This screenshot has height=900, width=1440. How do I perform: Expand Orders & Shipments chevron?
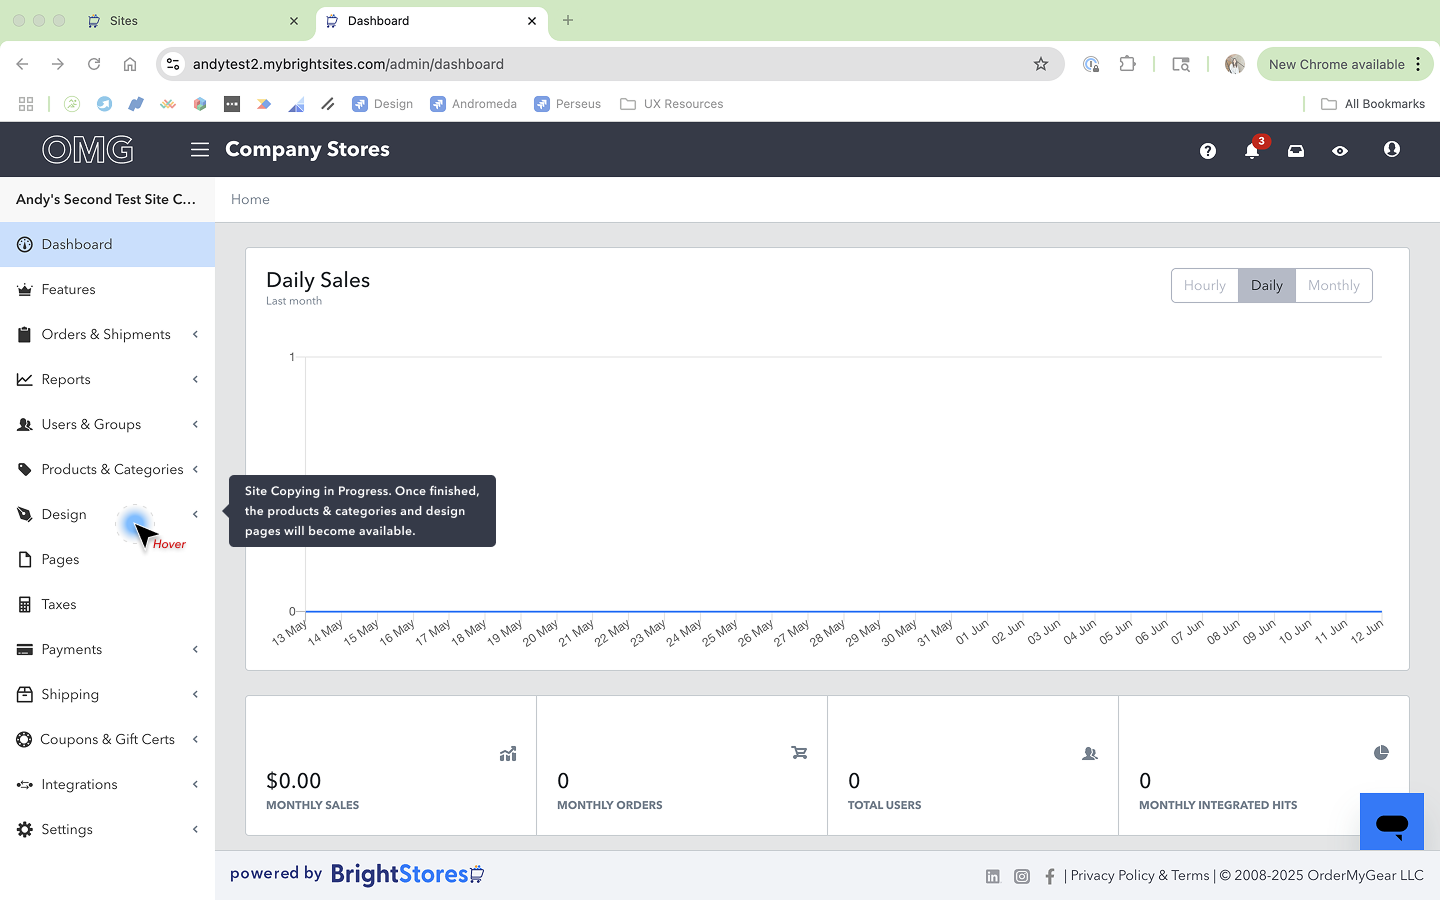[x=195, y=335]
